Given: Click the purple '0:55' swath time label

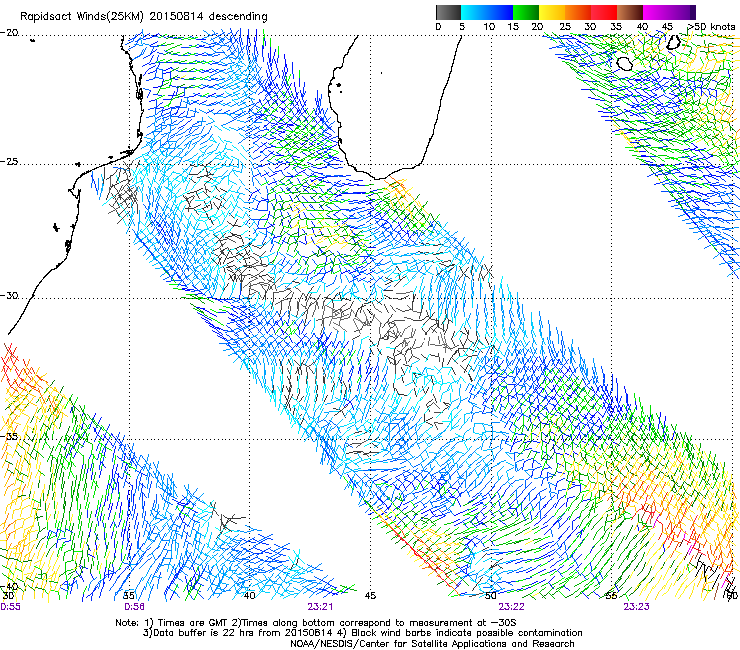Looking at the screenshot, I should 10,607.
